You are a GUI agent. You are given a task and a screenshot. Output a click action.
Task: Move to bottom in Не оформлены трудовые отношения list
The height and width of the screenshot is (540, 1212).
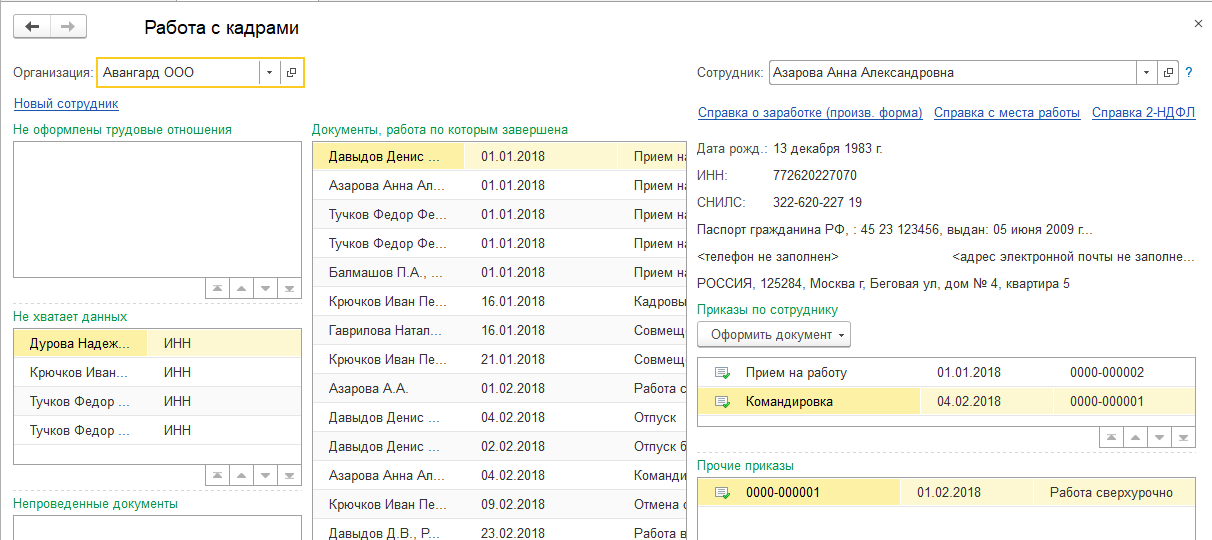coord(289,288)
